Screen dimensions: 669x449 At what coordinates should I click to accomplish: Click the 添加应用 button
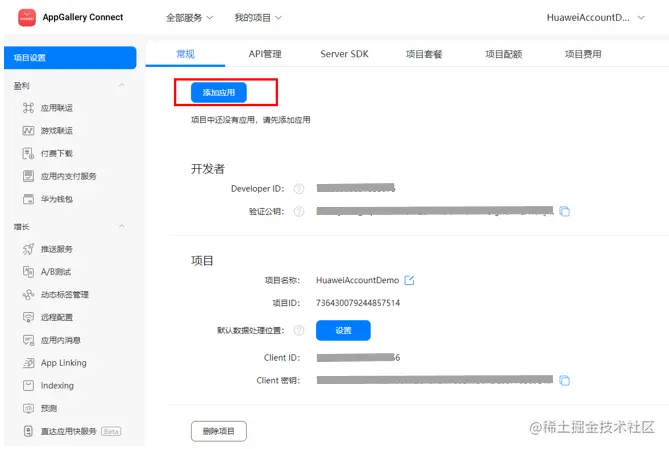pos(219,92)
